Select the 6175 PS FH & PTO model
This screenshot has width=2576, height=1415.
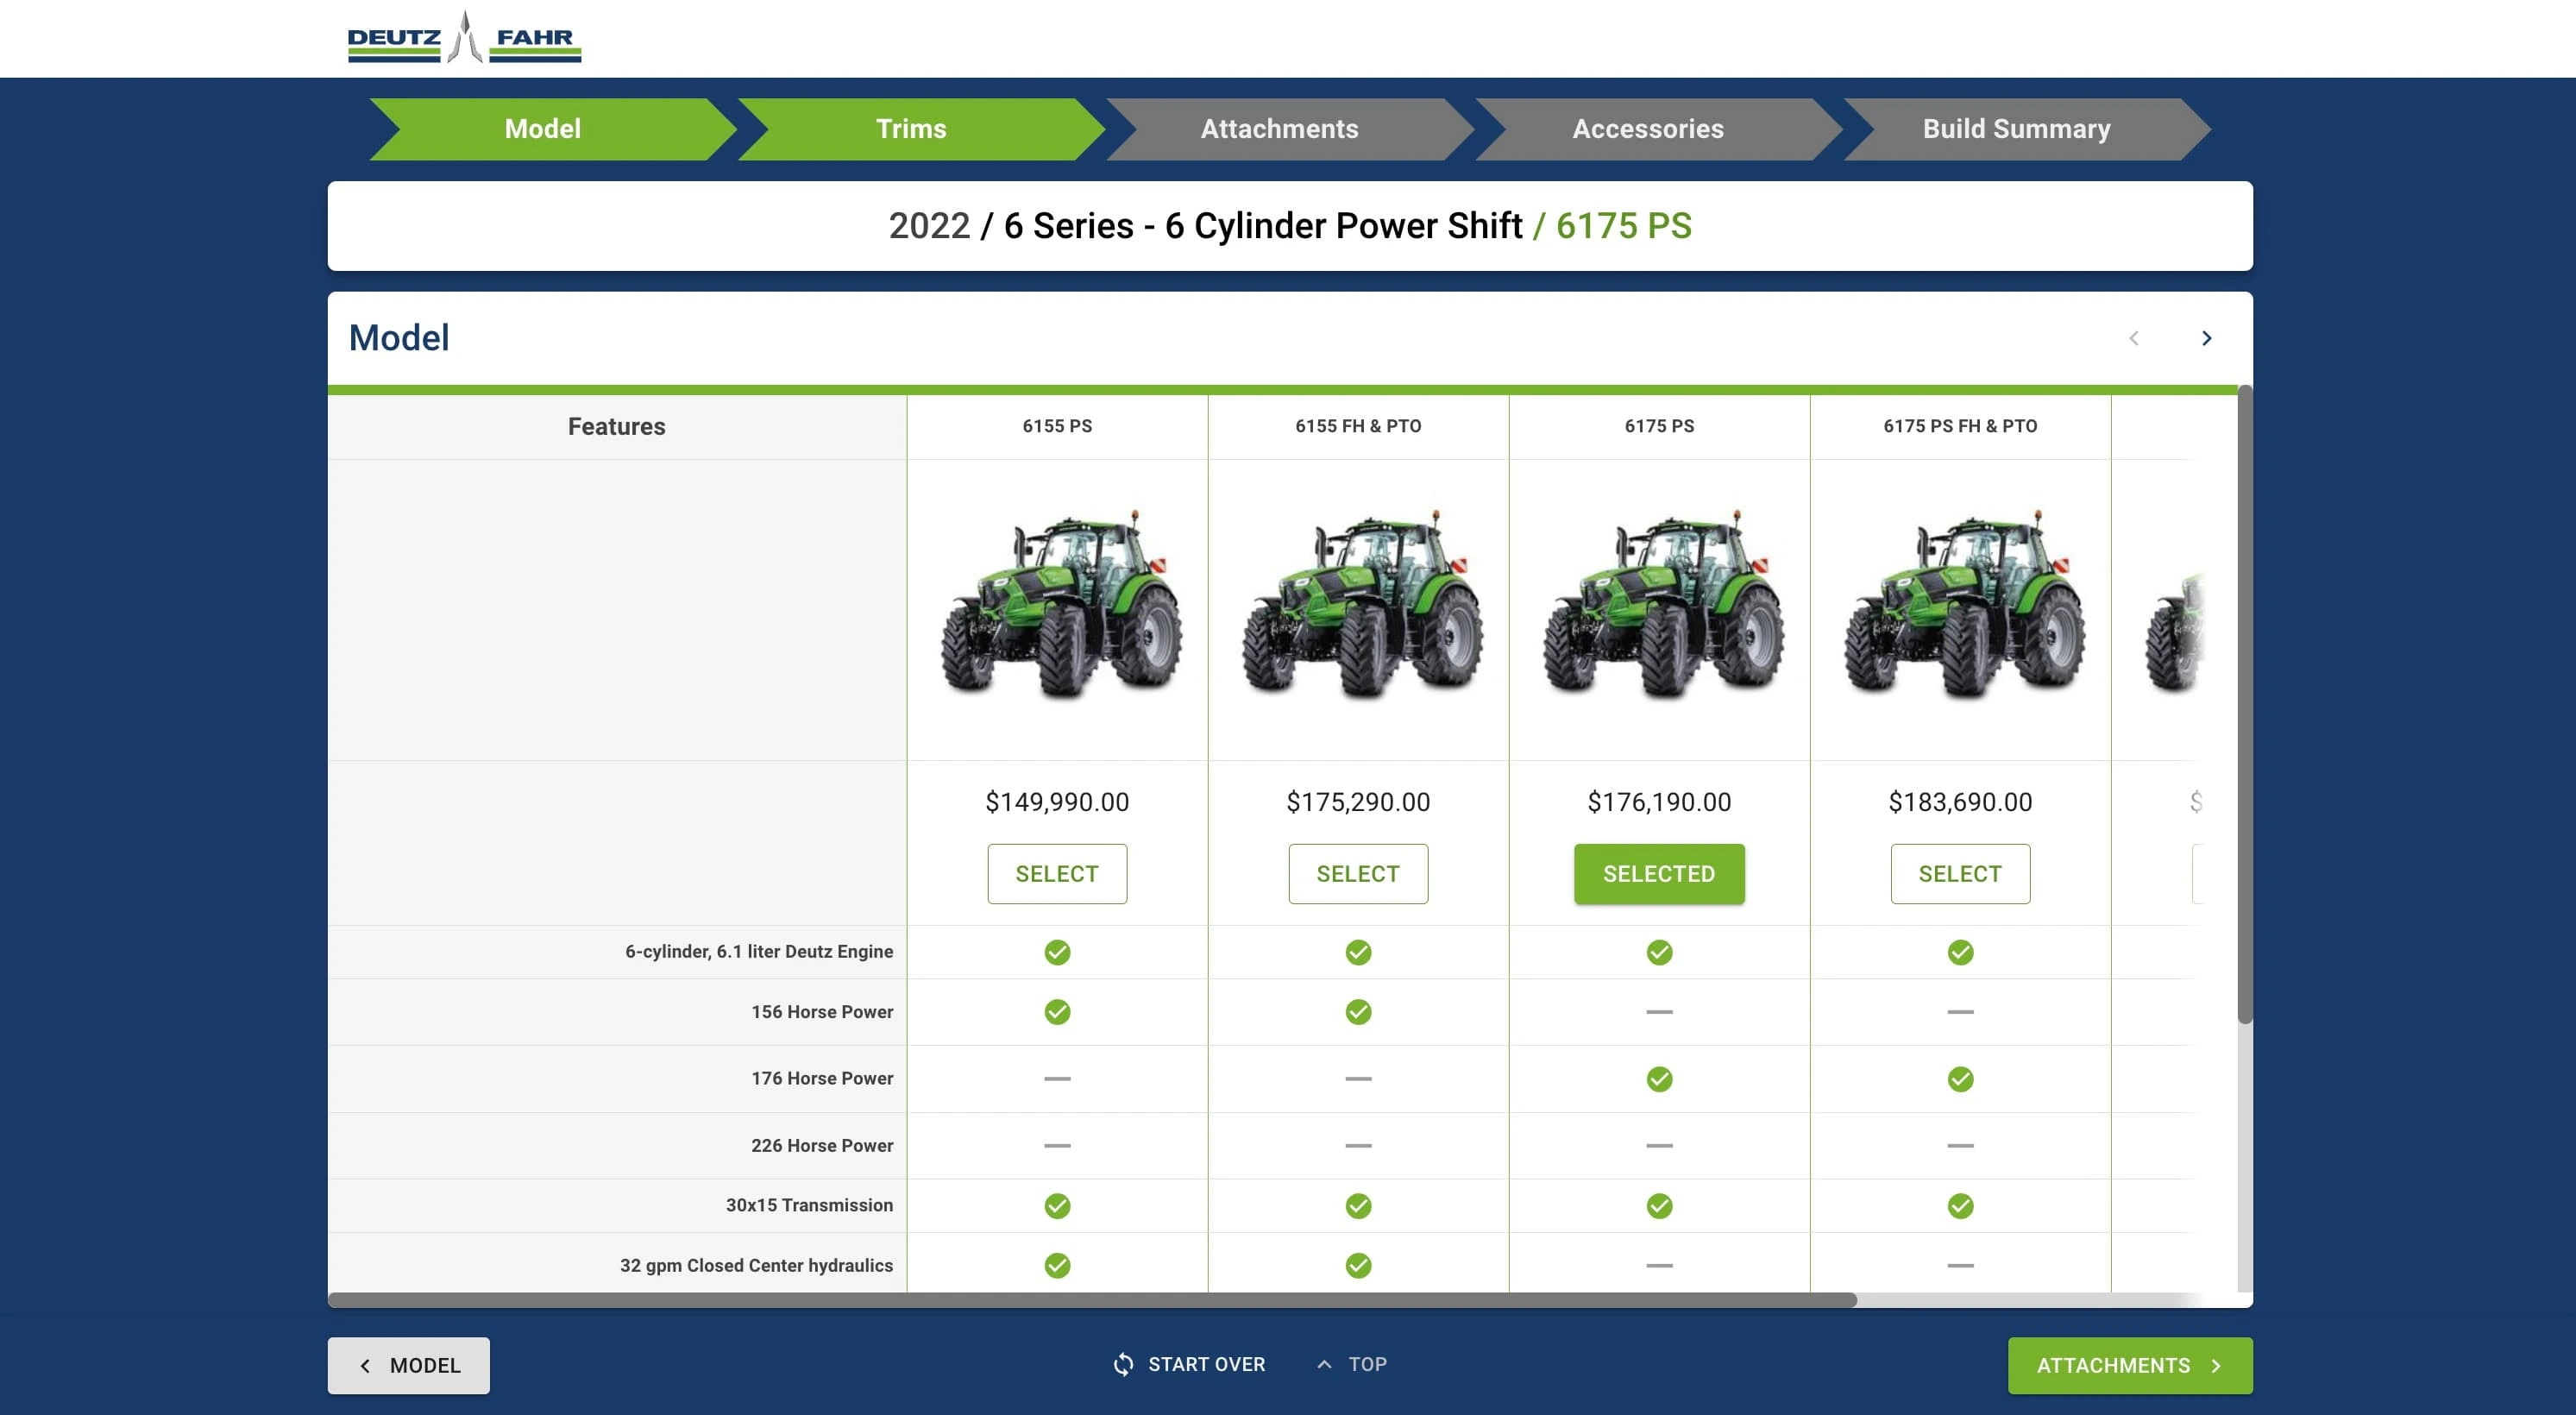click(1960, 874)
